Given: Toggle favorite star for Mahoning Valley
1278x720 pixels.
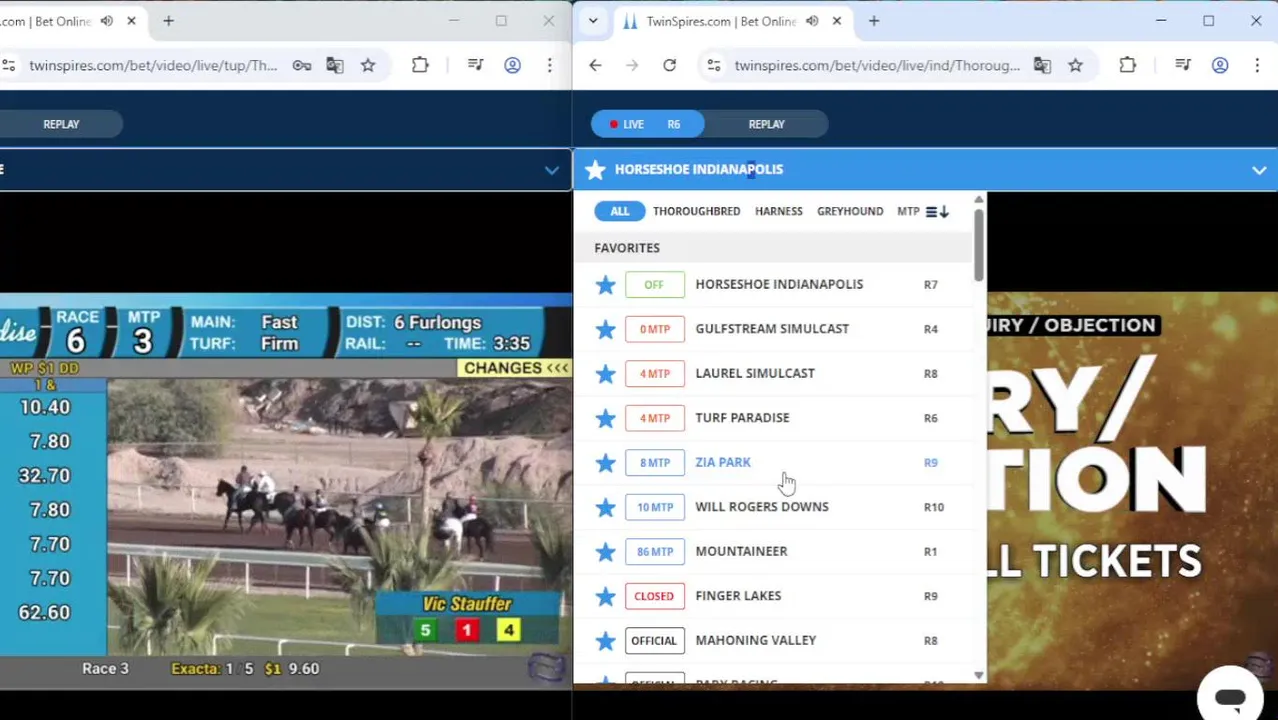Looking at the screenshot, I should point(605,641).
